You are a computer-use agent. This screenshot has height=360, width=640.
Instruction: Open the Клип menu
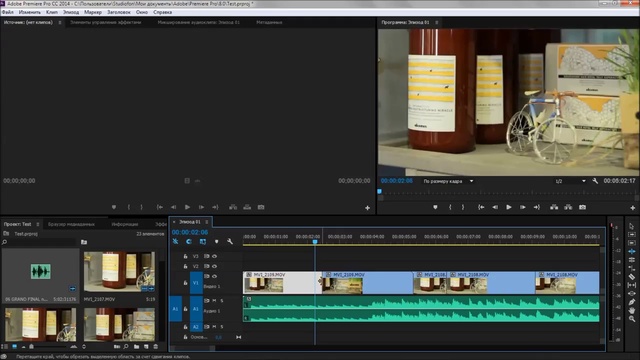(52, 12)
